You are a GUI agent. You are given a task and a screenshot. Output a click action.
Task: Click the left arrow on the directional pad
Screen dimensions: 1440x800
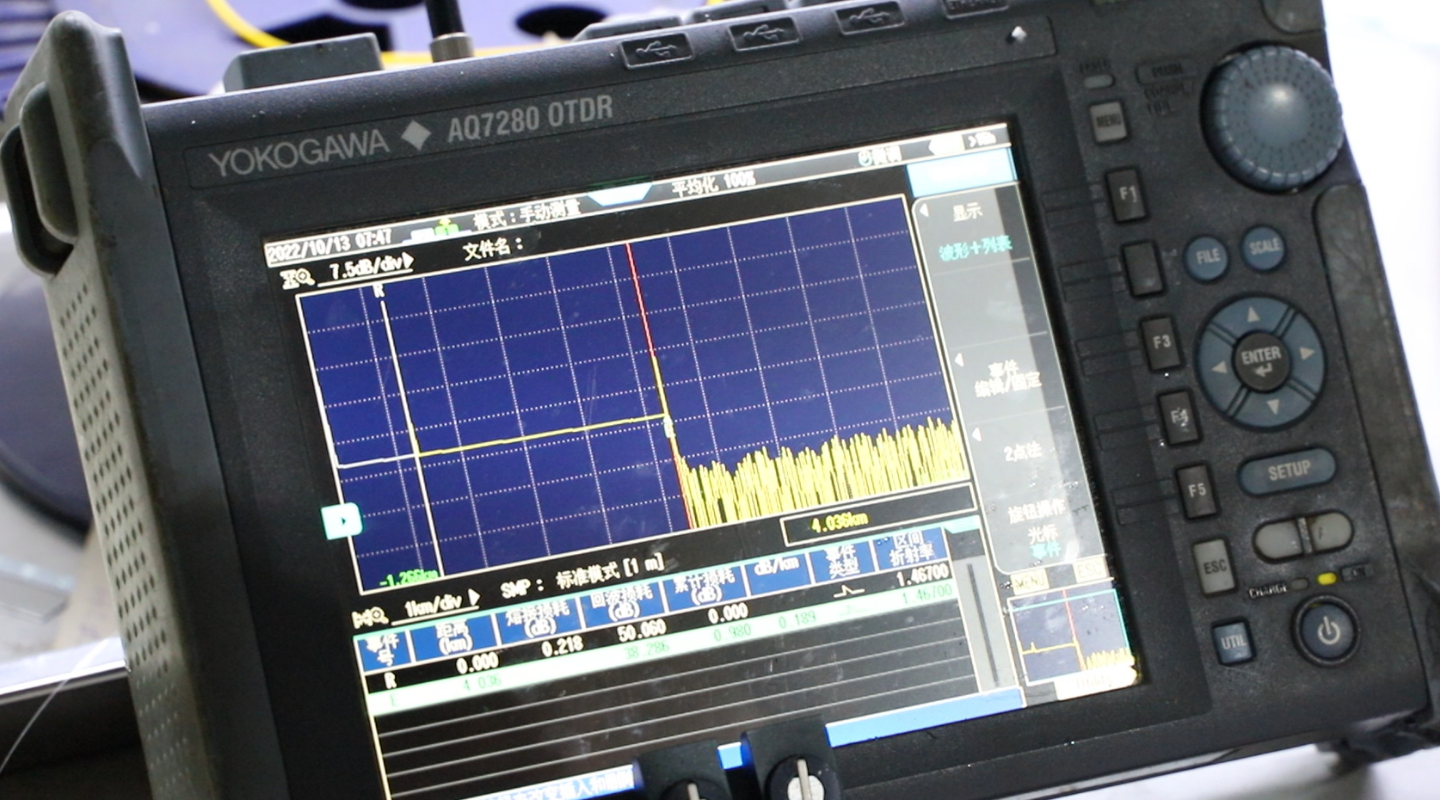click(x=1218, y=368)
